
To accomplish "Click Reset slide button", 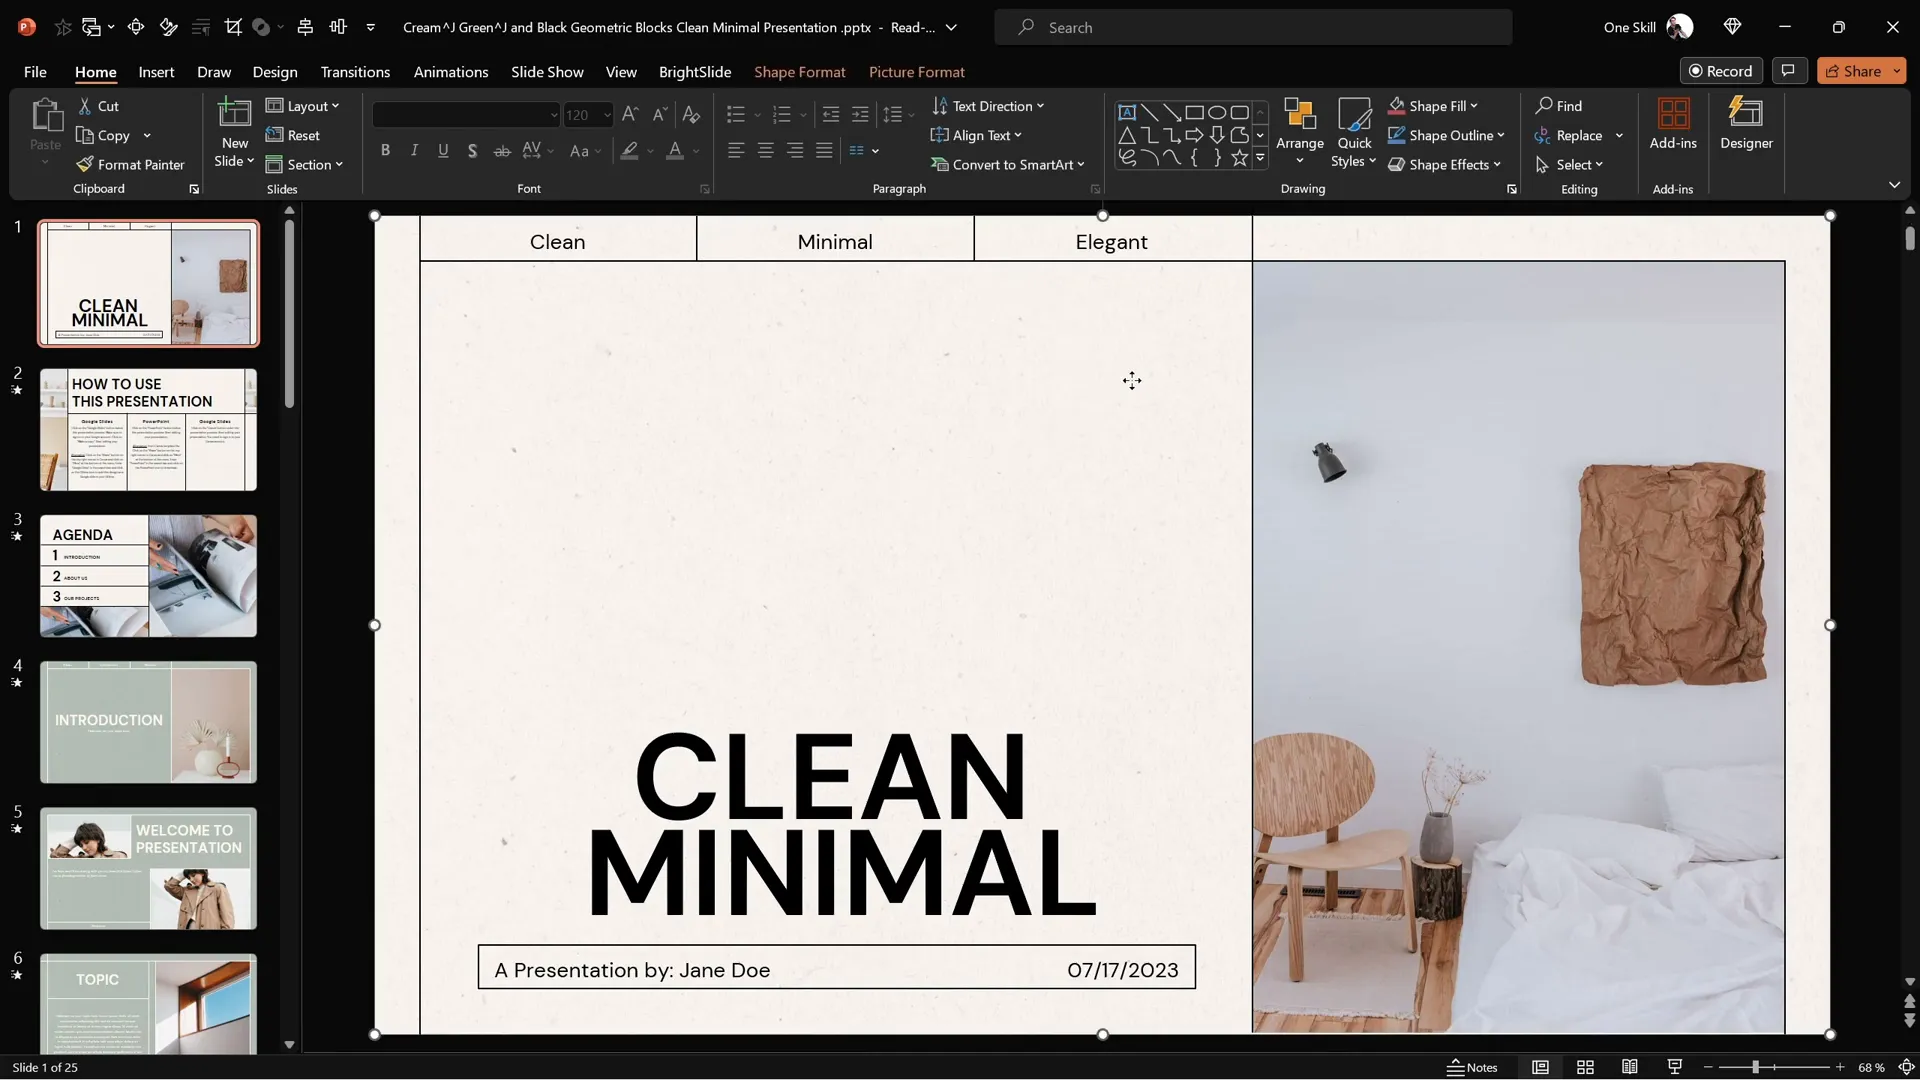I will coord(293,135).
